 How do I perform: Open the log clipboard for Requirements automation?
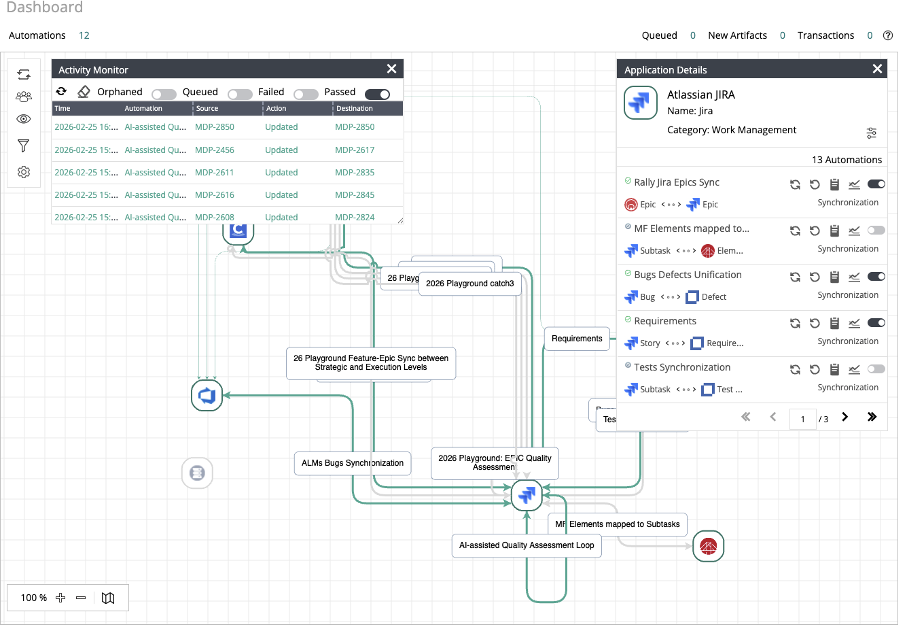coord(835,324)
